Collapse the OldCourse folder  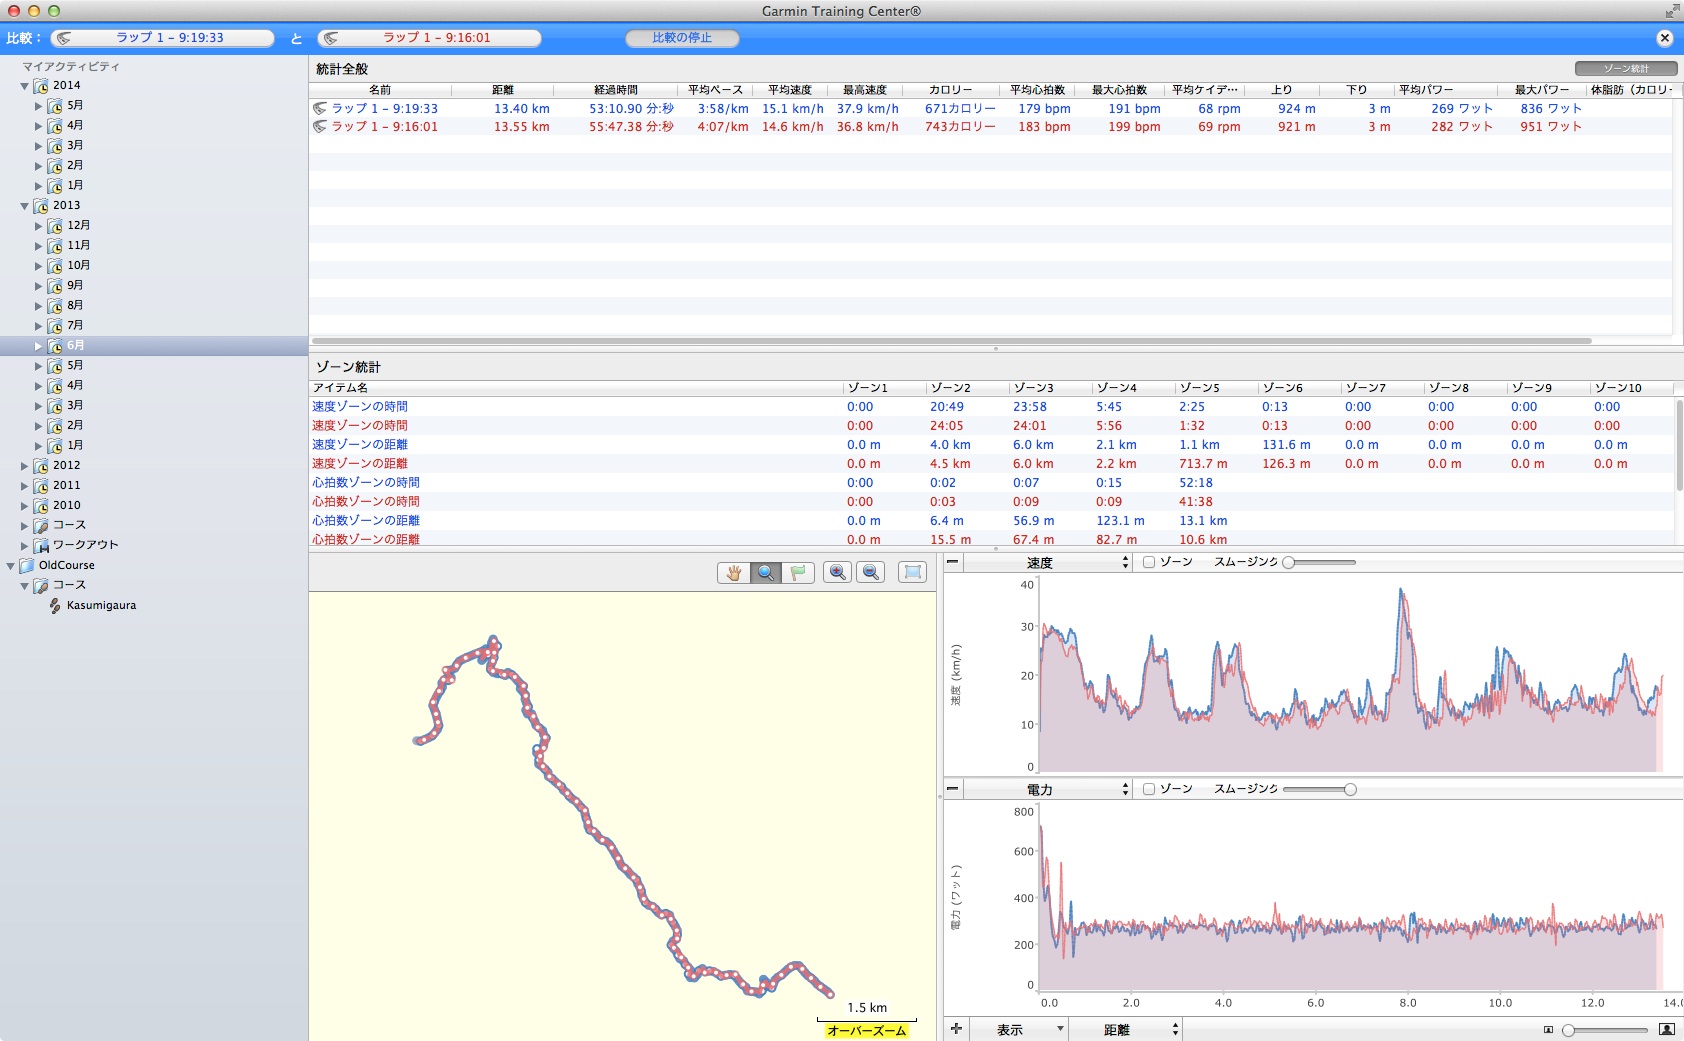(11, 566)
